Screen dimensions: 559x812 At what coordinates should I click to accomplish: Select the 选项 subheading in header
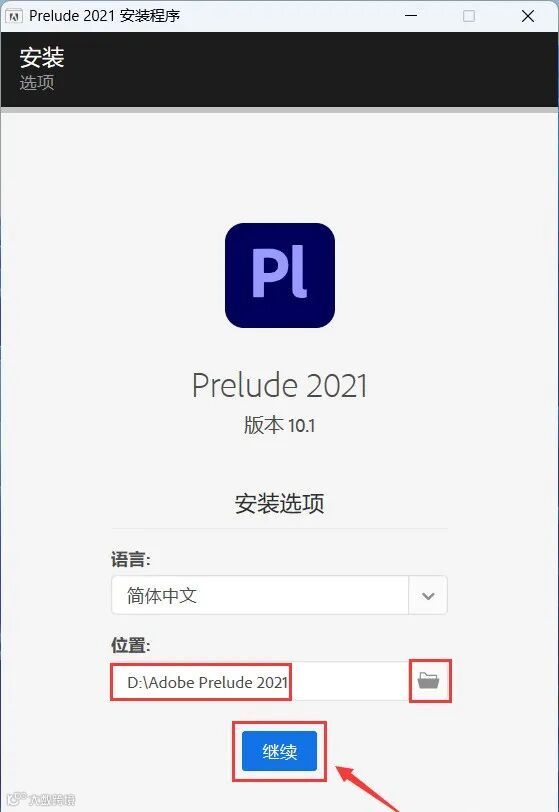tap(37, 82)
